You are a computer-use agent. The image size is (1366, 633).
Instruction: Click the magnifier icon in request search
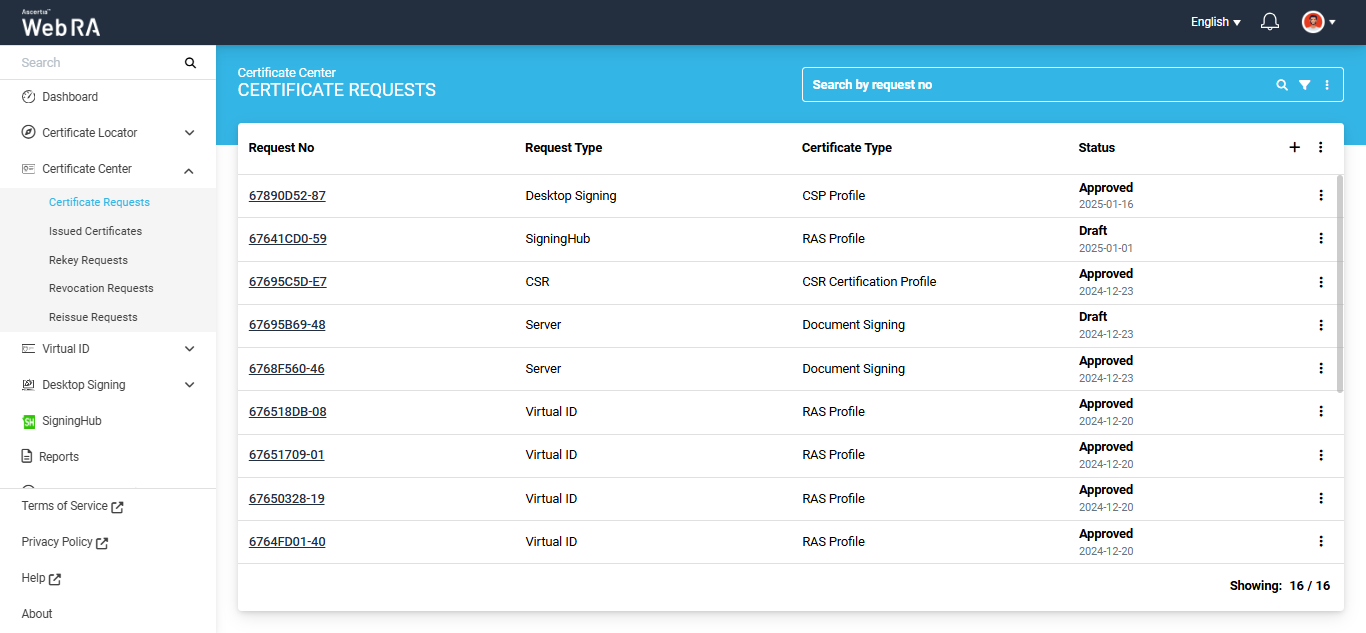[x=1282, y=85]
